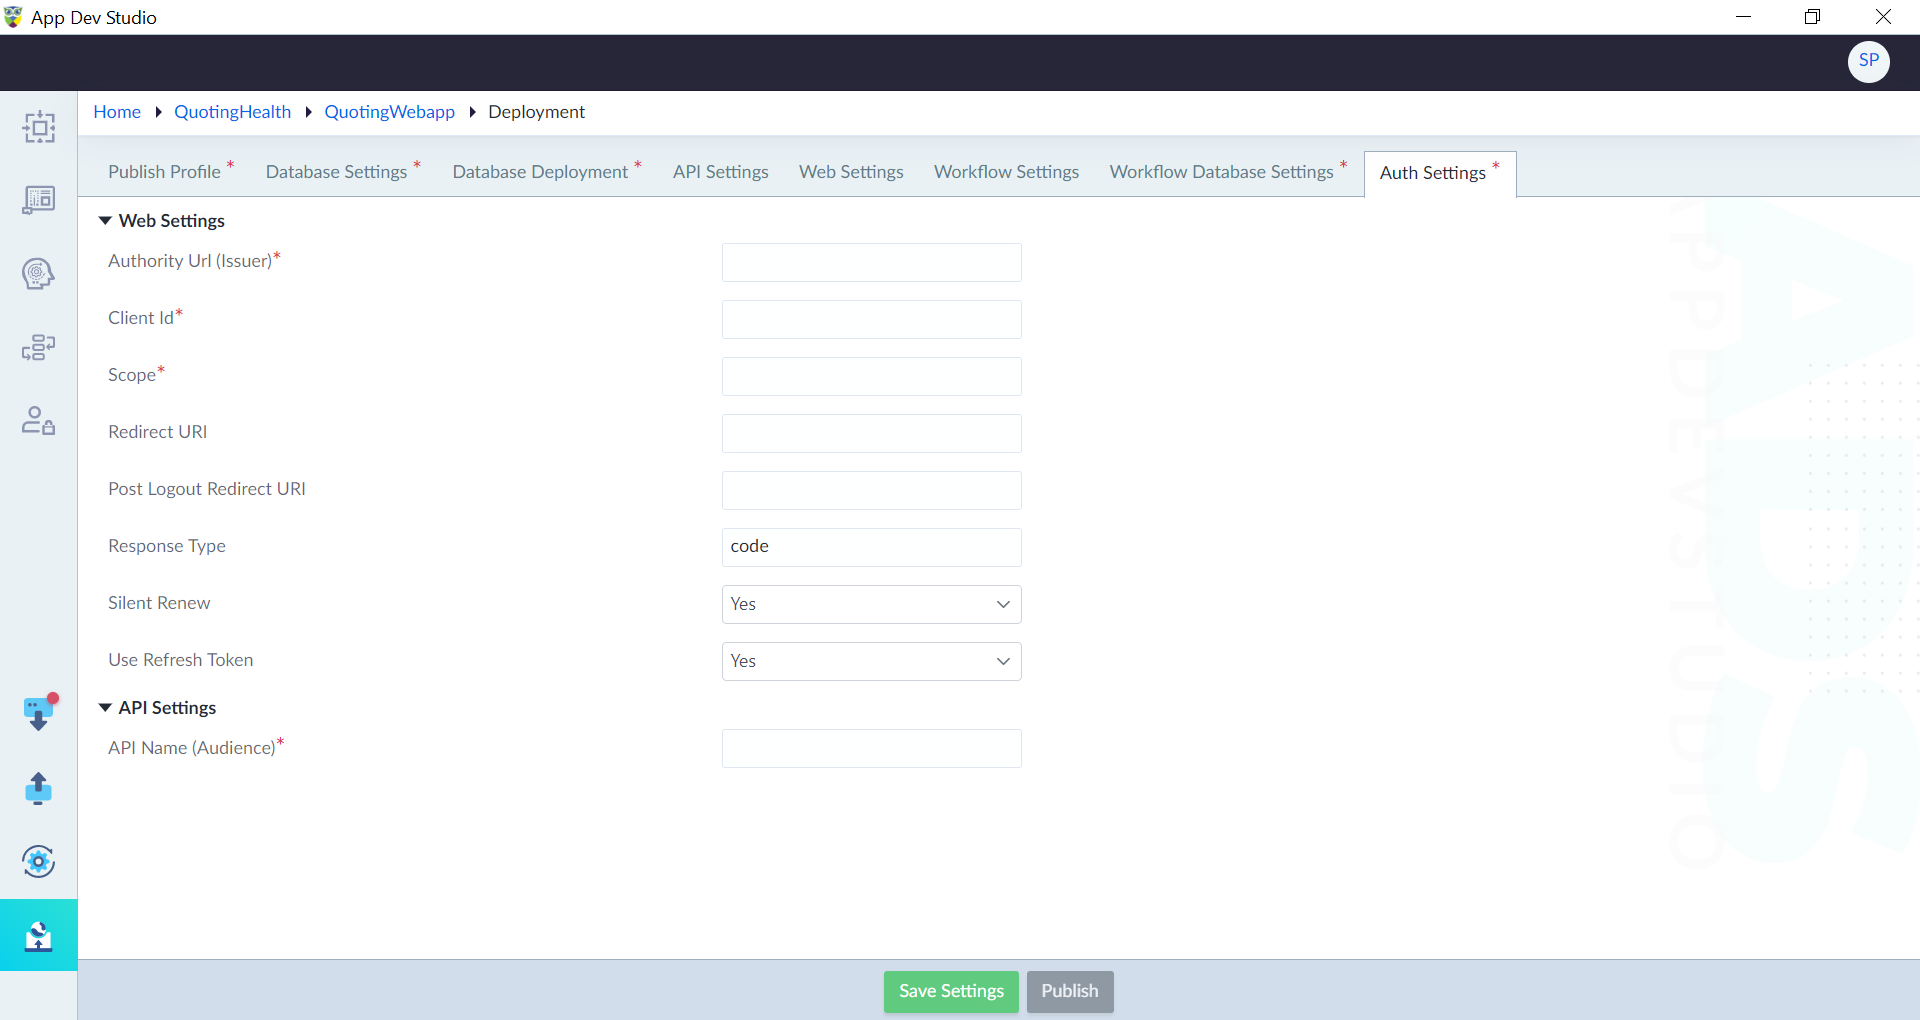Focus the API Name (Audience) field
The width and height of the screenshot is (1920, 1020).
pyautogui.click(x=871, y=748)
